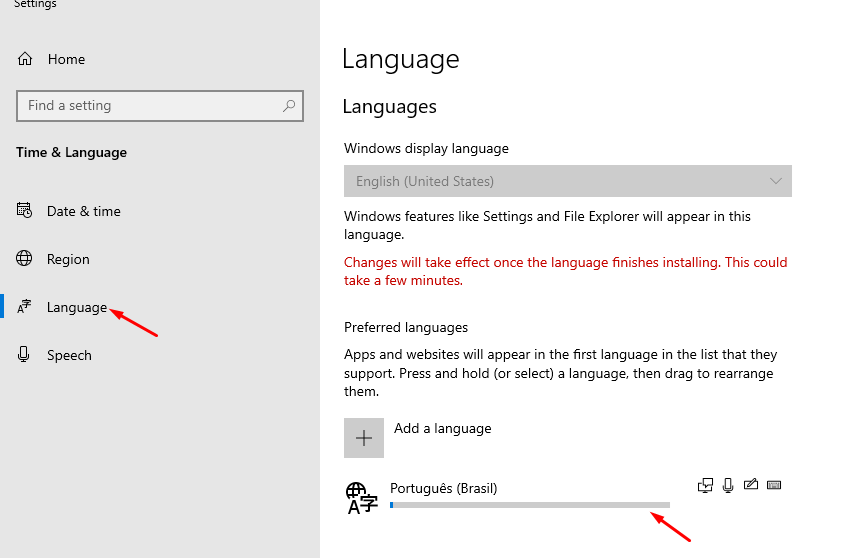This screenshot has height=558, width=843.
Task: Click the Time & Language heading
Action: tap(72, 153)
